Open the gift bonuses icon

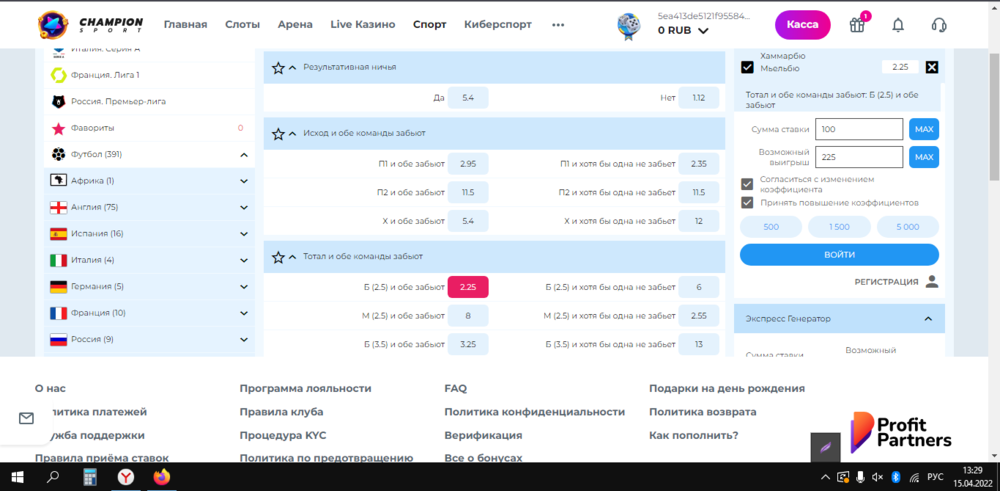coord(857,25)
